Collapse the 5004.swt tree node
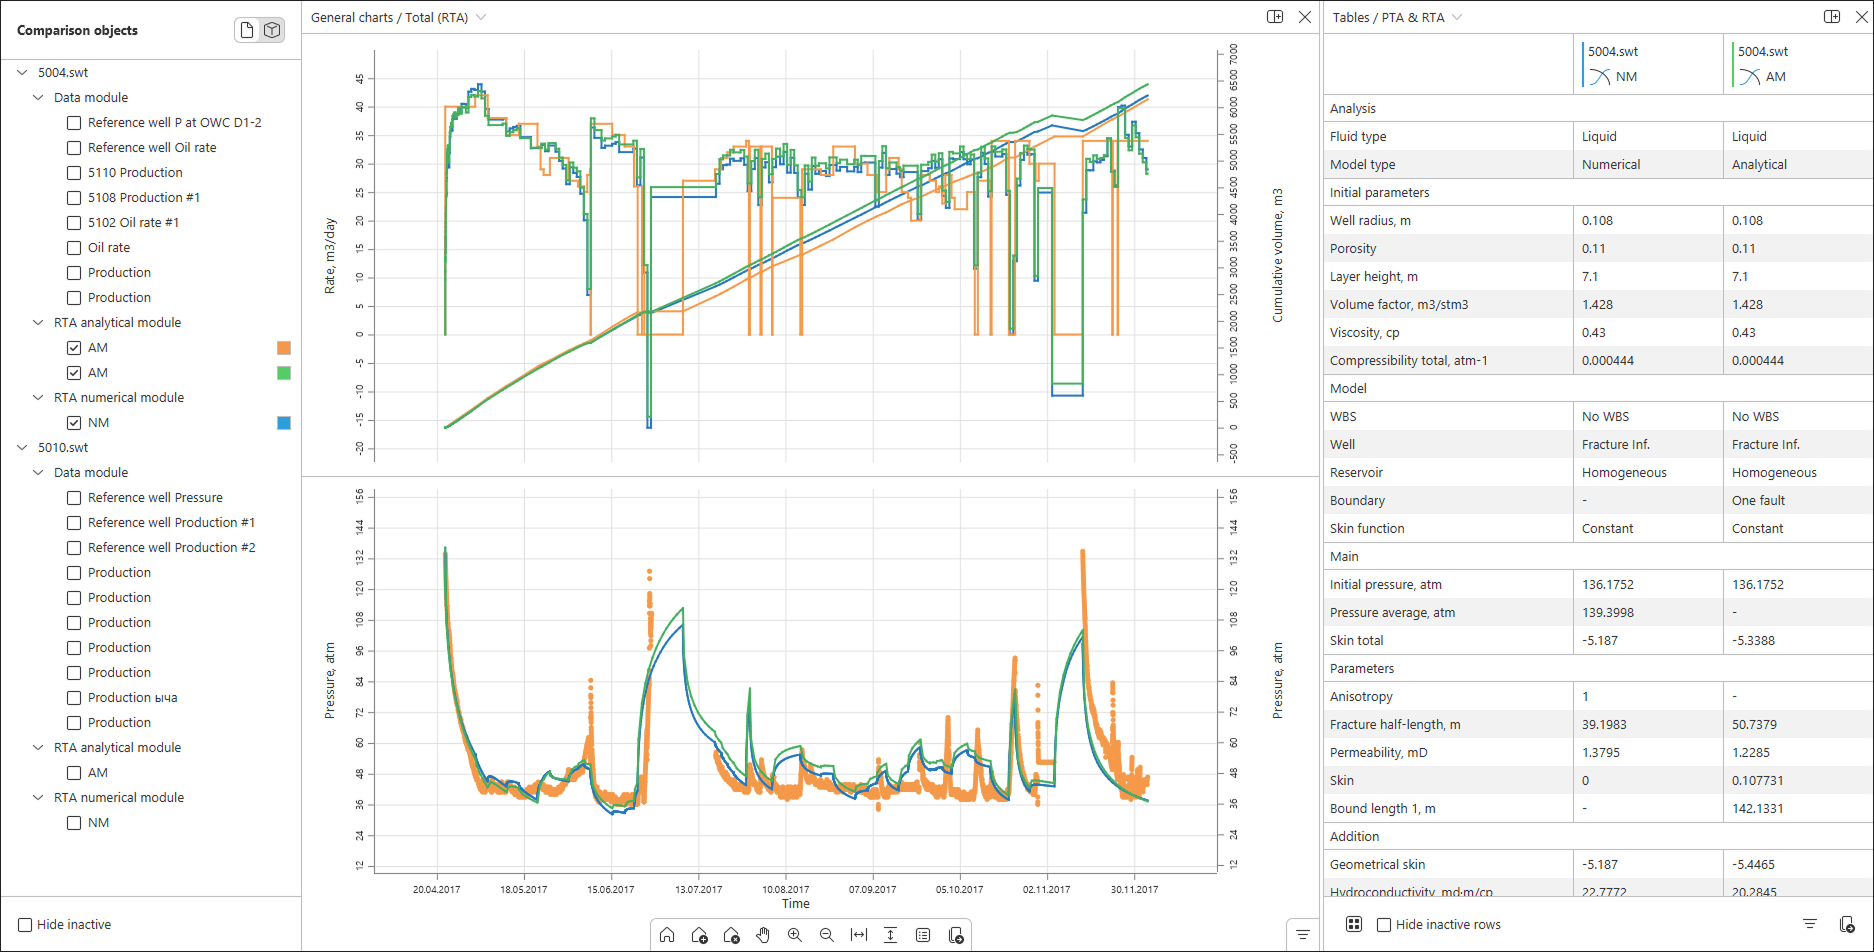The width and height of the screenshot is (1874, 952). [22, 73]
